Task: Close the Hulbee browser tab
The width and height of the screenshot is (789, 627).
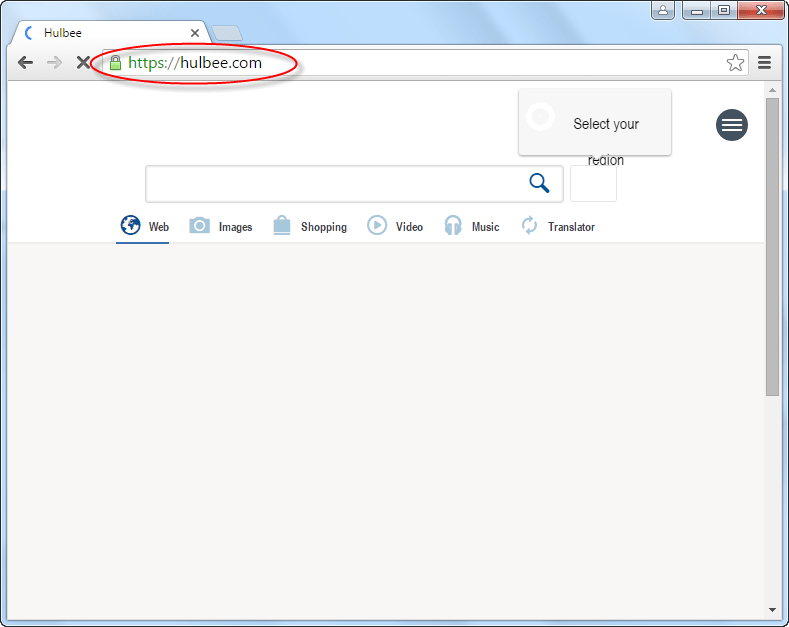Action: pos(195,33)
